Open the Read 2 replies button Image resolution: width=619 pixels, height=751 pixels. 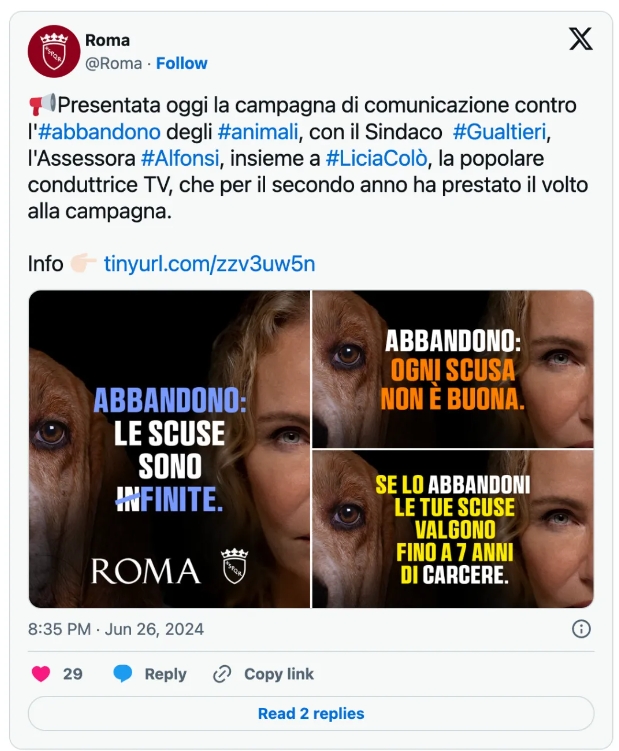311,713
